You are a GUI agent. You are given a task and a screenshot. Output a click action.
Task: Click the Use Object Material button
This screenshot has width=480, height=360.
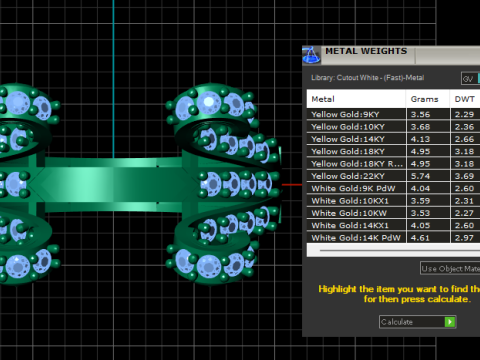[450, 268]
